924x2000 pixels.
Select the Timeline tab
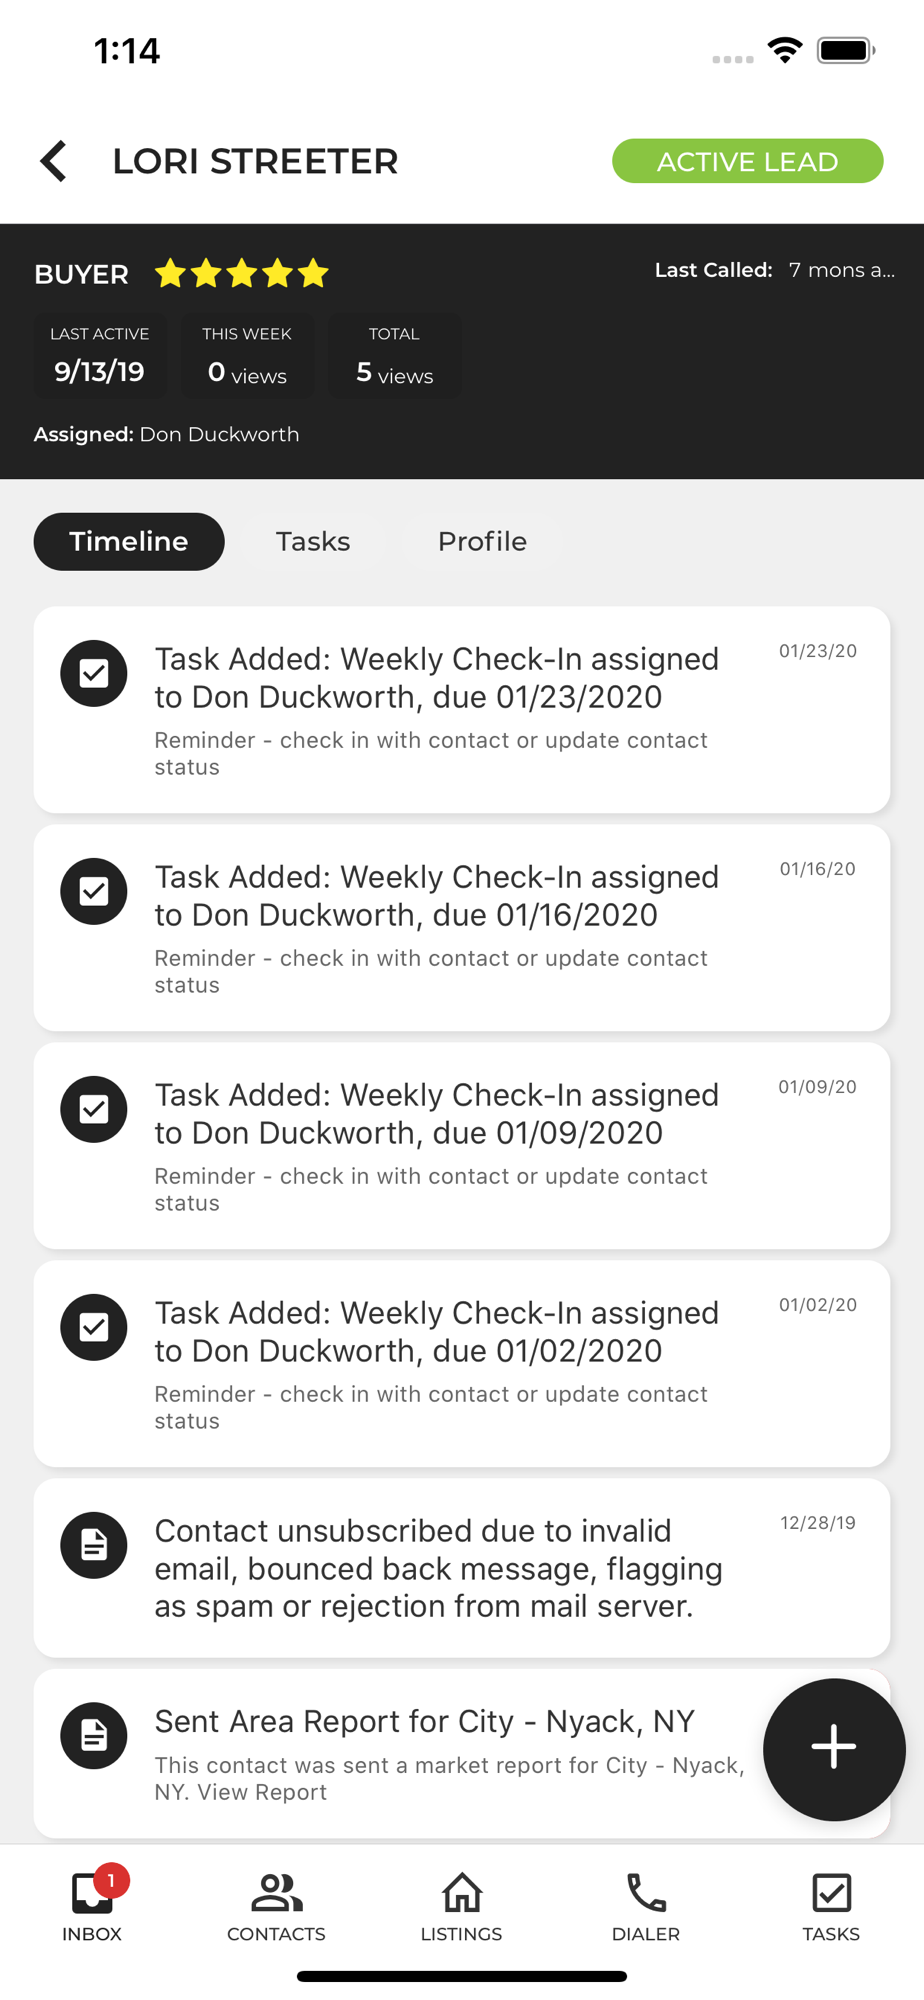(129, 541)
